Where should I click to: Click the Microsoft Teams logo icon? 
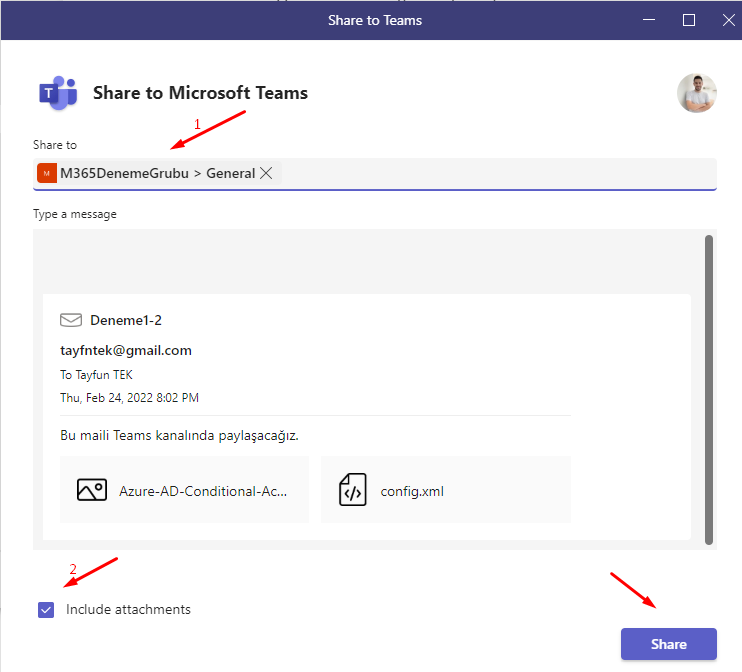58,93
